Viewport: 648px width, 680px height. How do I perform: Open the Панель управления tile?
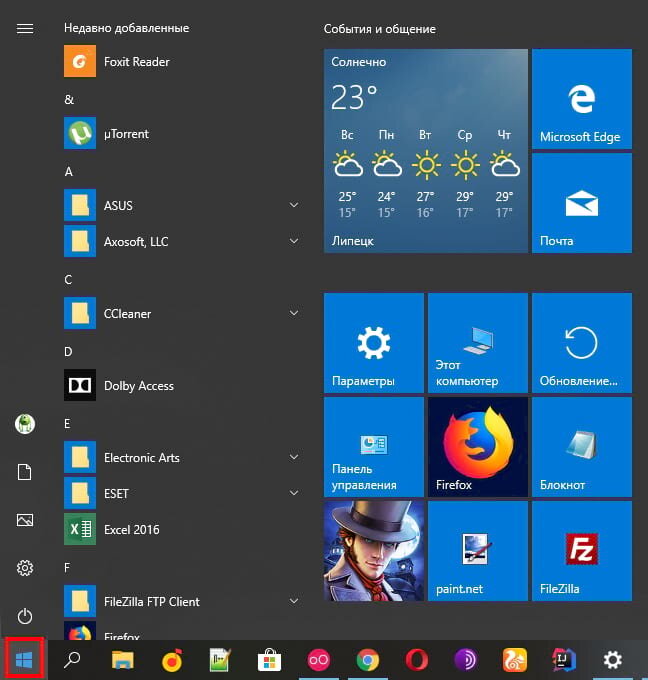pyautogui.click(x=373, y=447)
